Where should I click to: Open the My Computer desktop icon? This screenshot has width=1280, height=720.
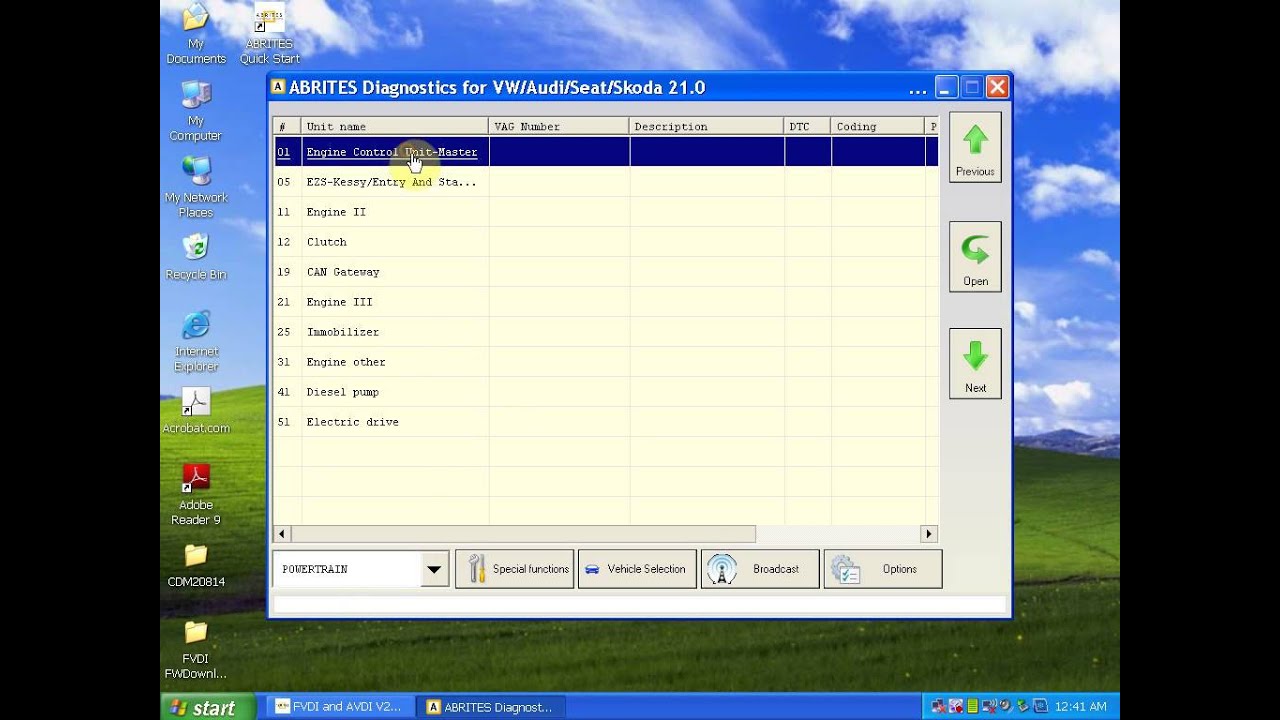click(196, 111)
